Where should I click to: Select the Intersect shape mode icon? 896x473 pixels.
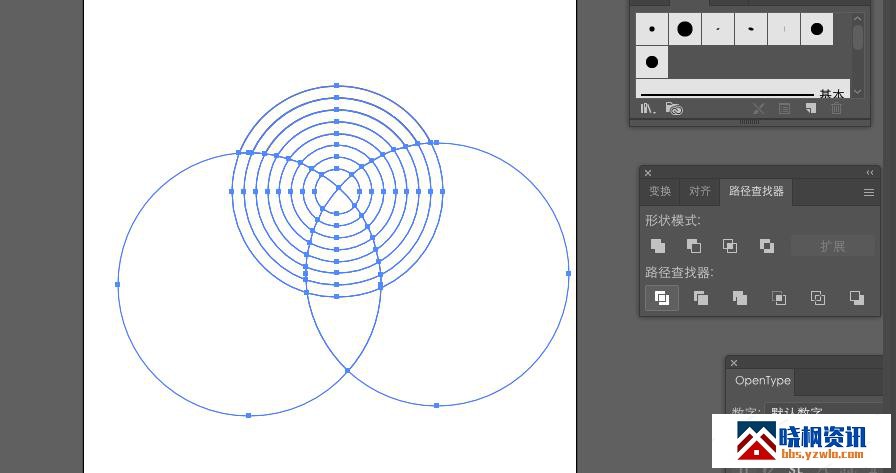(x=730, y=246)
